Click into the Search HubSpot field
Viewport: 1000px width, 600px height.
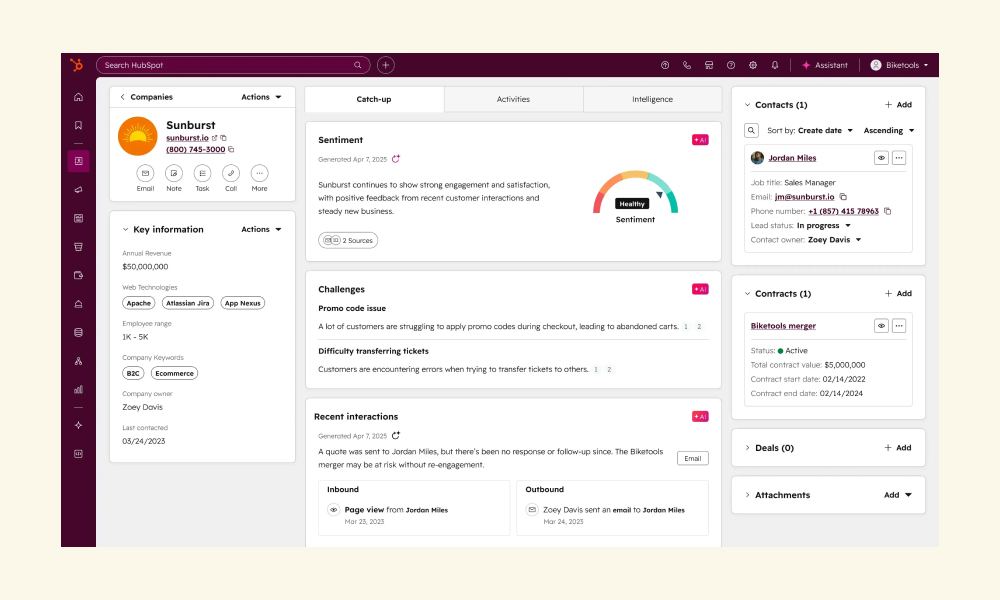click(233, 65)
